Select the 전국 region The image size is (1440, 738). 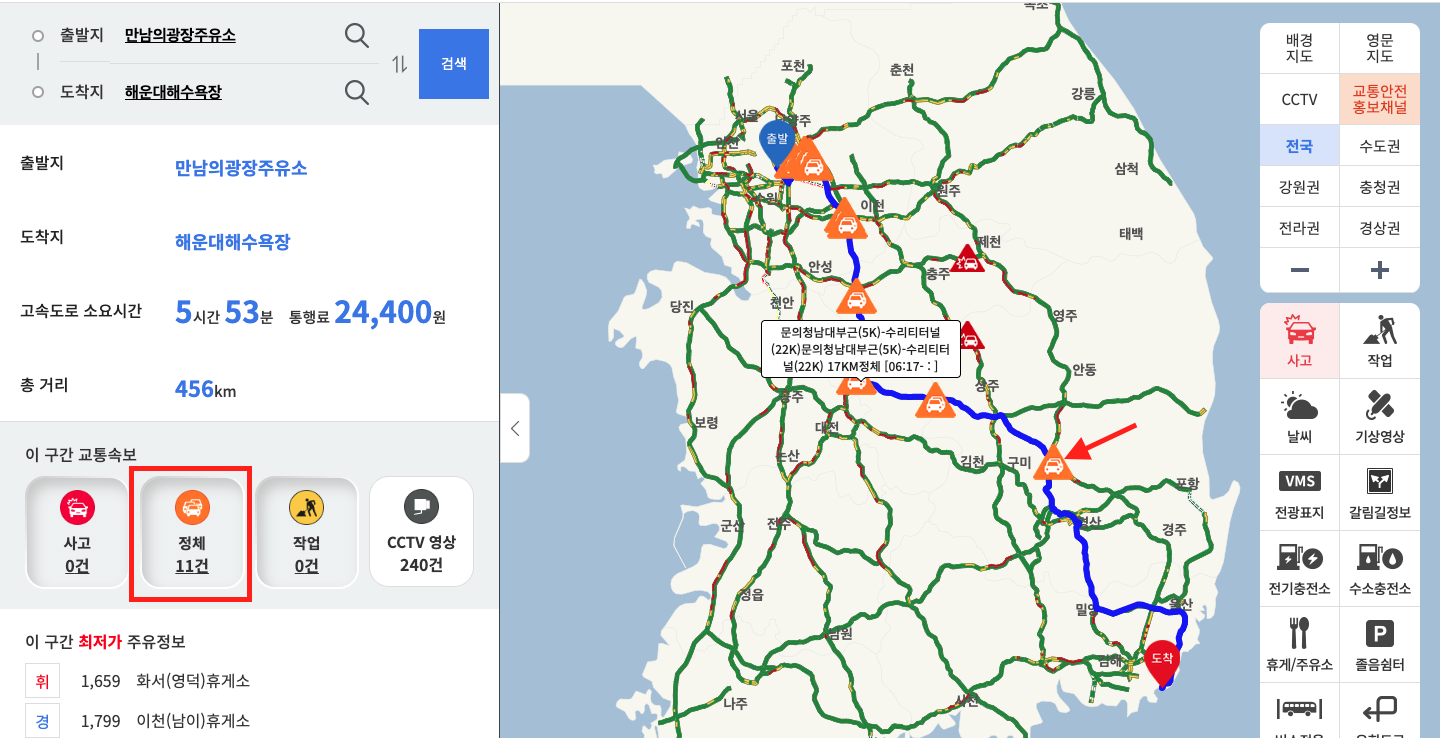pyautogui.click(x=1300, y=146)
